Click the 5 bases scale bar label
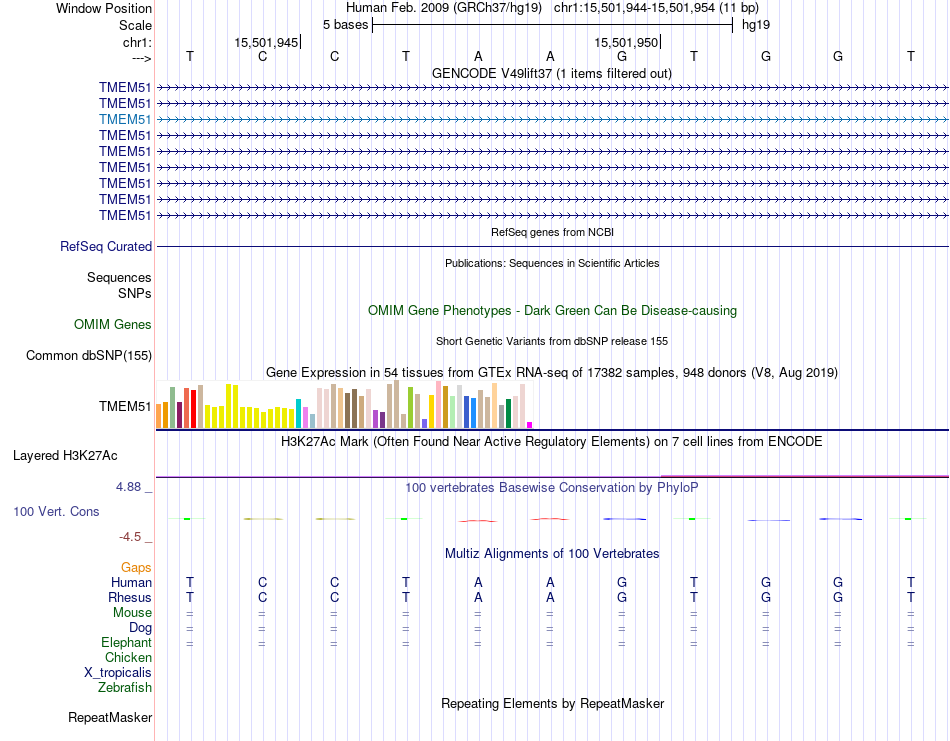 click(345, 25)
